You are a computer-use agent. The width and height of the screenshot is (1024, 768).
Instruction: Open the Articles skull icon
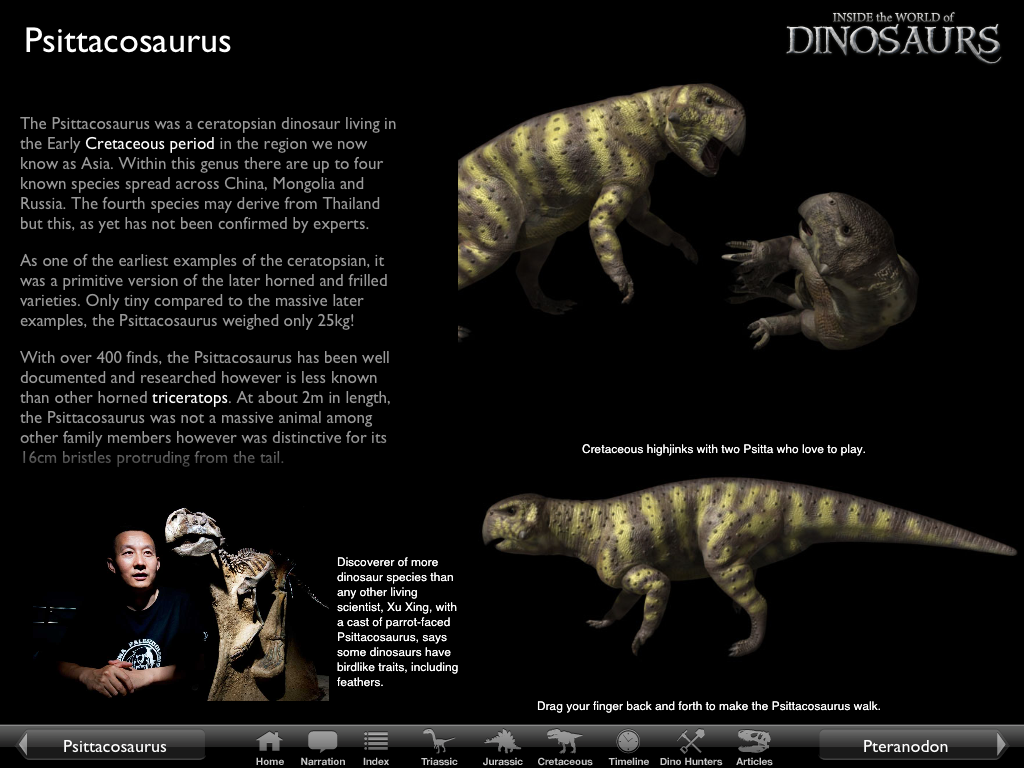tap(754, 747)
